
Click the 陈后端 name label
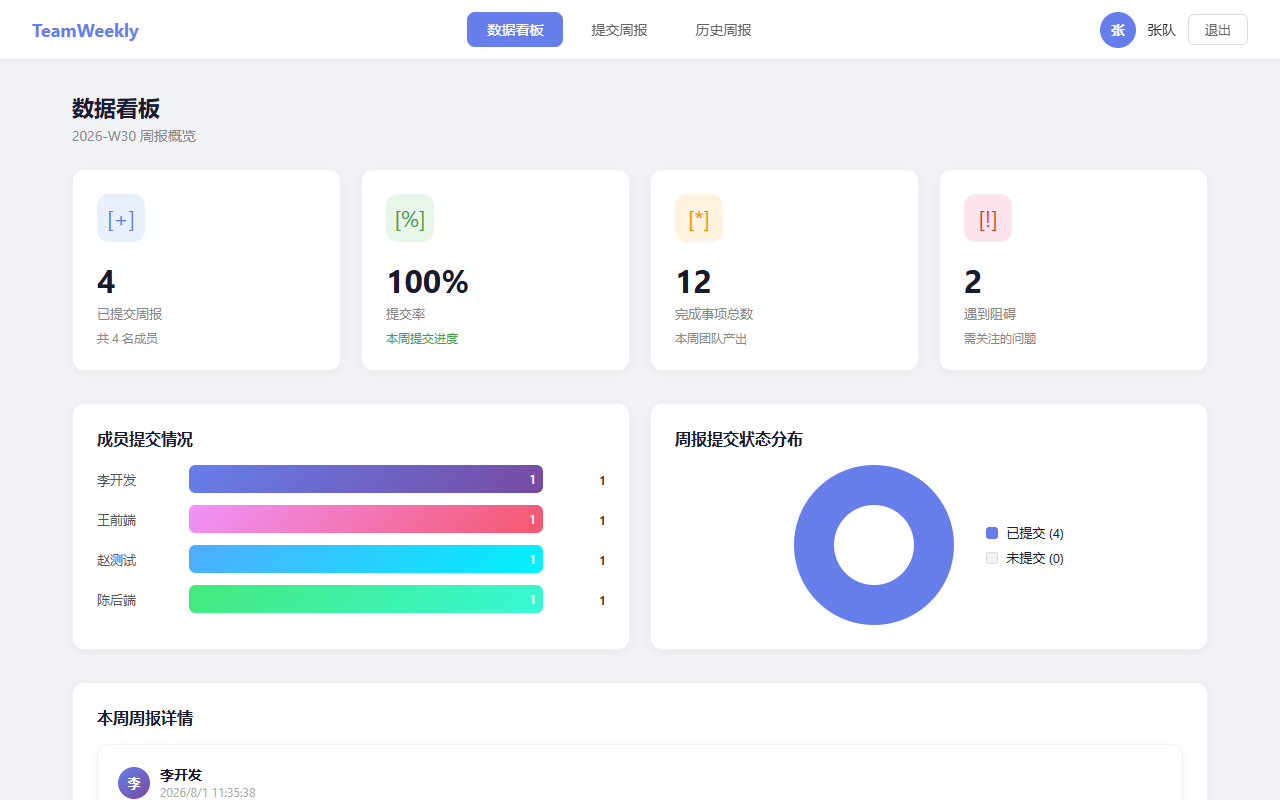[x=116, y=600]
